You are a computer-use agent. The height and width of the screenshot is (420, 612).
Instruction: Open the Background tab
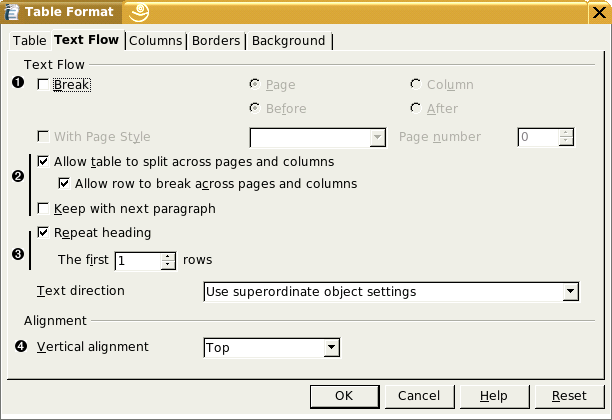(288, 41)
